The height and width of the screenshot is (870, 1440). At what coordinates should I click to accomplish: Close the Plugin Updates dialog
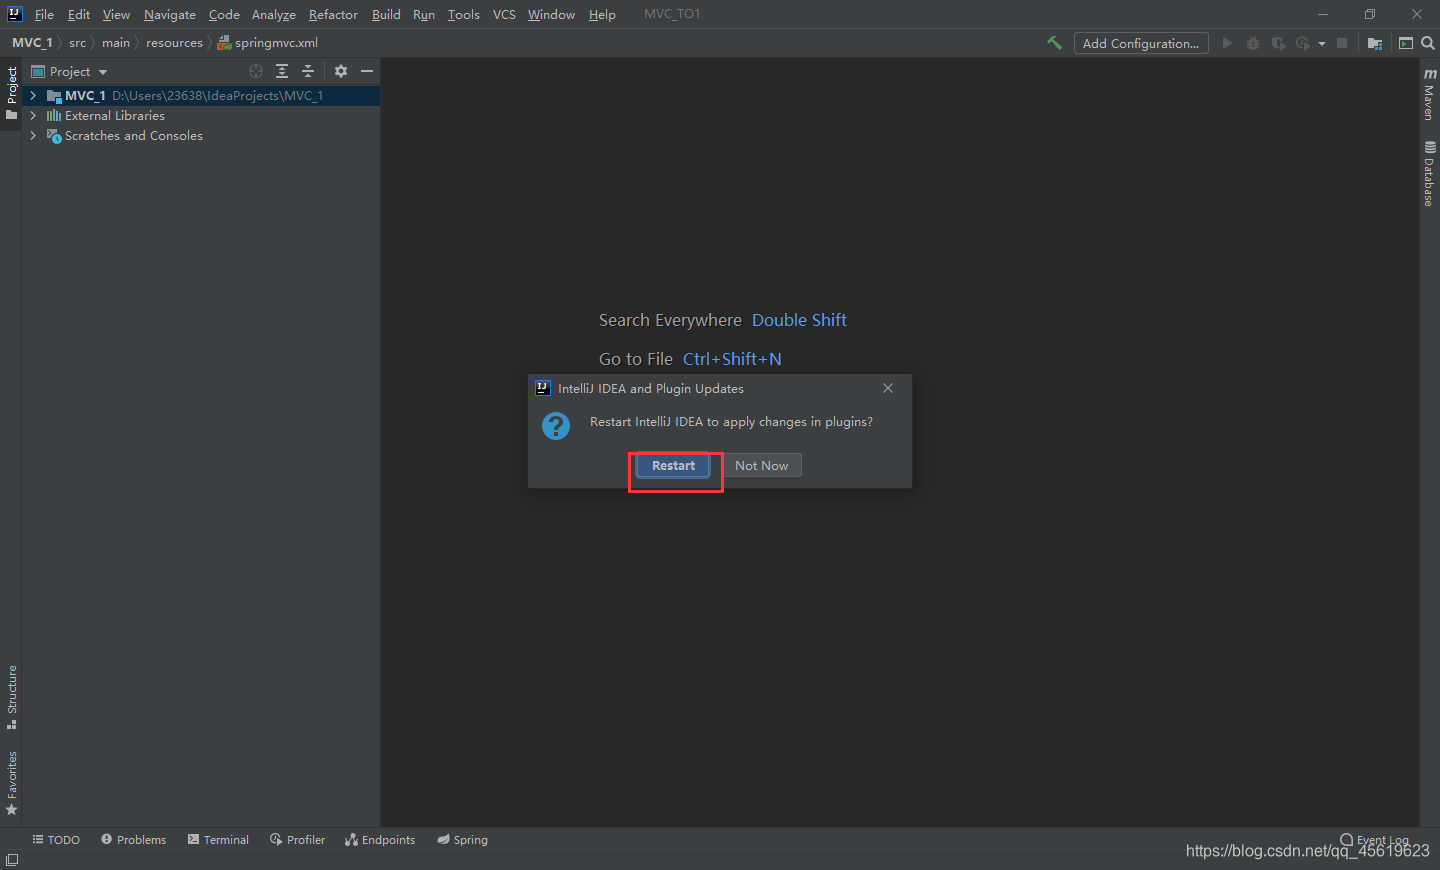coord(888,388)
